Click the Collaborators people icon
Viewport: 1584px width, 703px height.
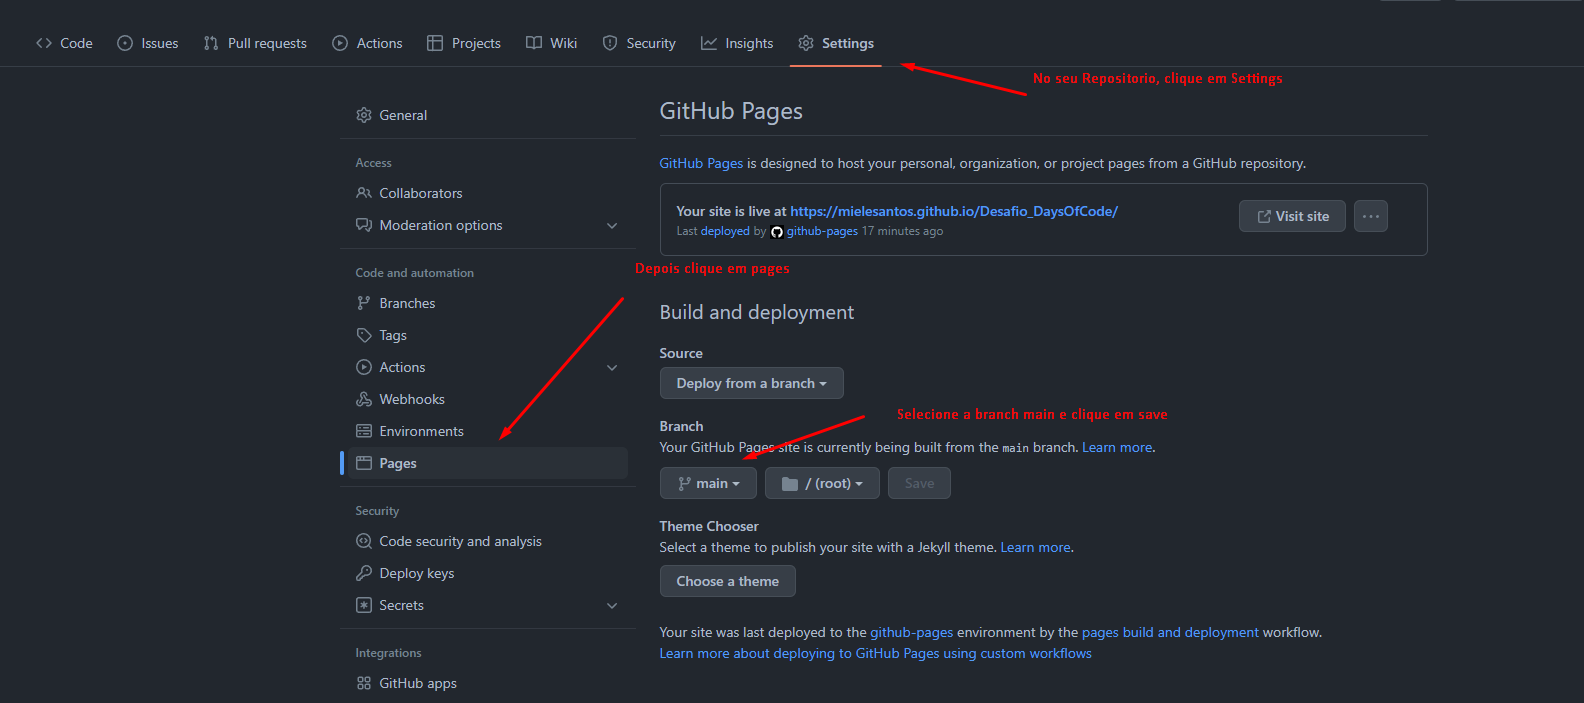tap(364, 193)
